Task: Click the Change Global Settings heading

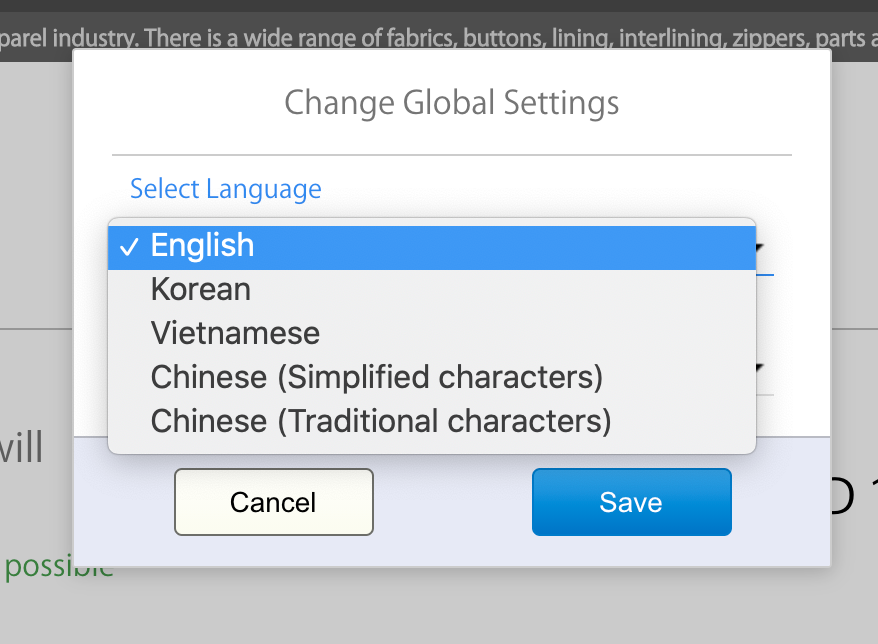Action: [x=451, y=103]
